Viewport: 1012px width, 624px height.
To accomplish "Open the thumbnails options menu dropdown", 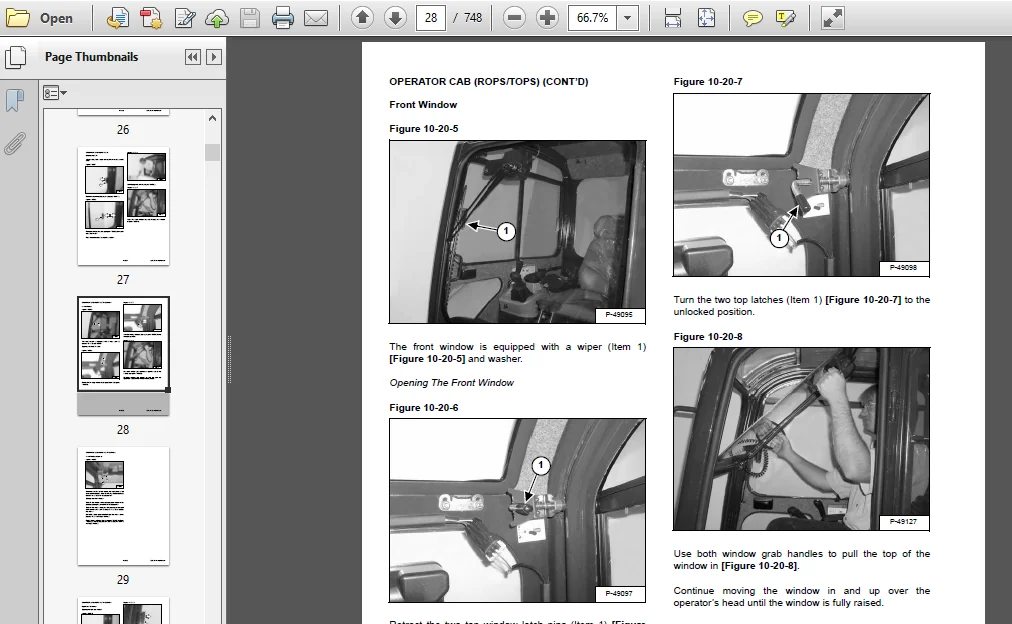I will pyautogui.click(x=55, y=93).
